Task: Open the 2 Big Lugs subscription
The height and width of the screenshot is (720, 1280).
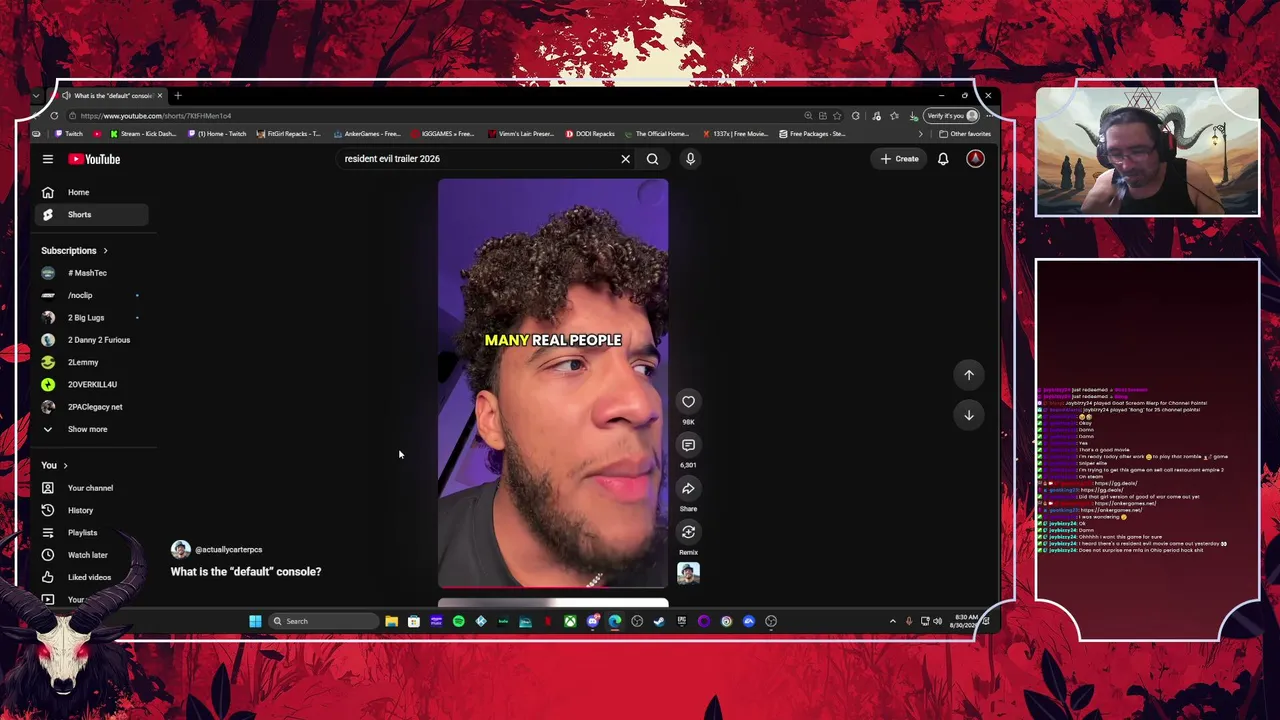Action: [93, 318]
